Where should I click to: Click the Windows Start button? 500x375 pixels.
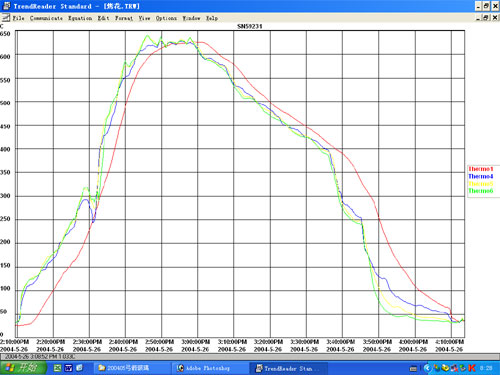click(x=23, y=368)
